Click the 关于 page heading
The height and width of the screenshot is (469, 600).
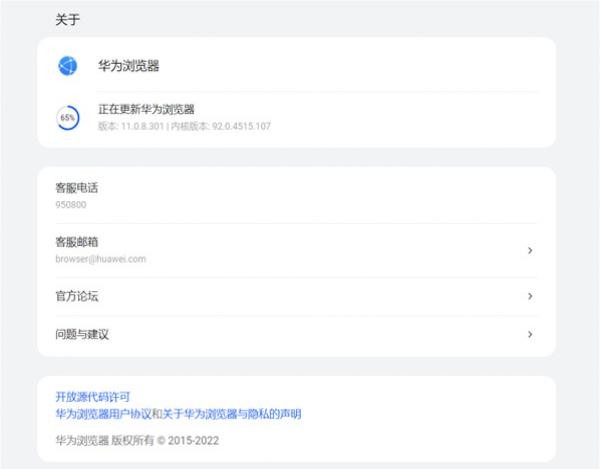point(68,20)
